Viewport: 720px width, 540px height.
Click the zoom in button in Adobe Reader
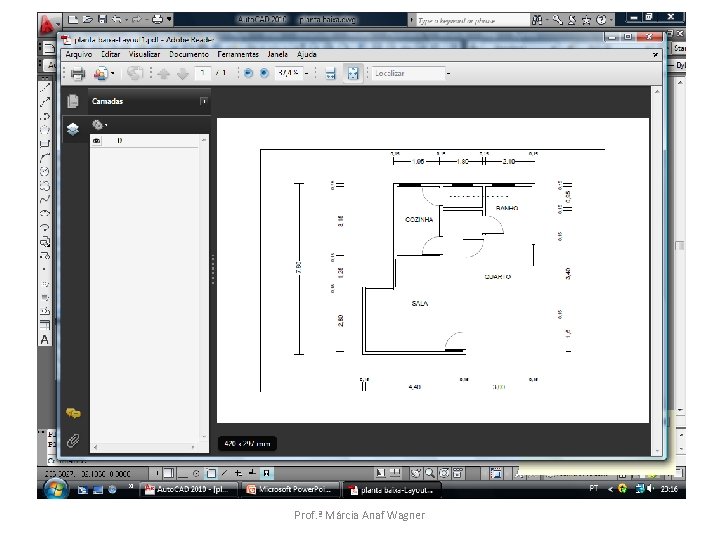[264, 73]
